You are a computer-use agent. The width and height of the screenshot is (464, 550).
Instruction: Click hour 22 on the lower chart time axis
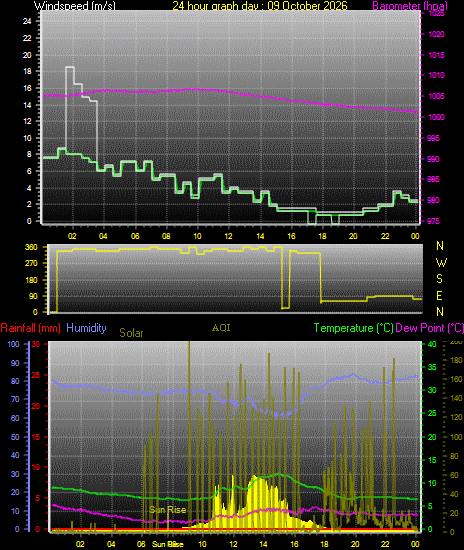click(385, 544)
